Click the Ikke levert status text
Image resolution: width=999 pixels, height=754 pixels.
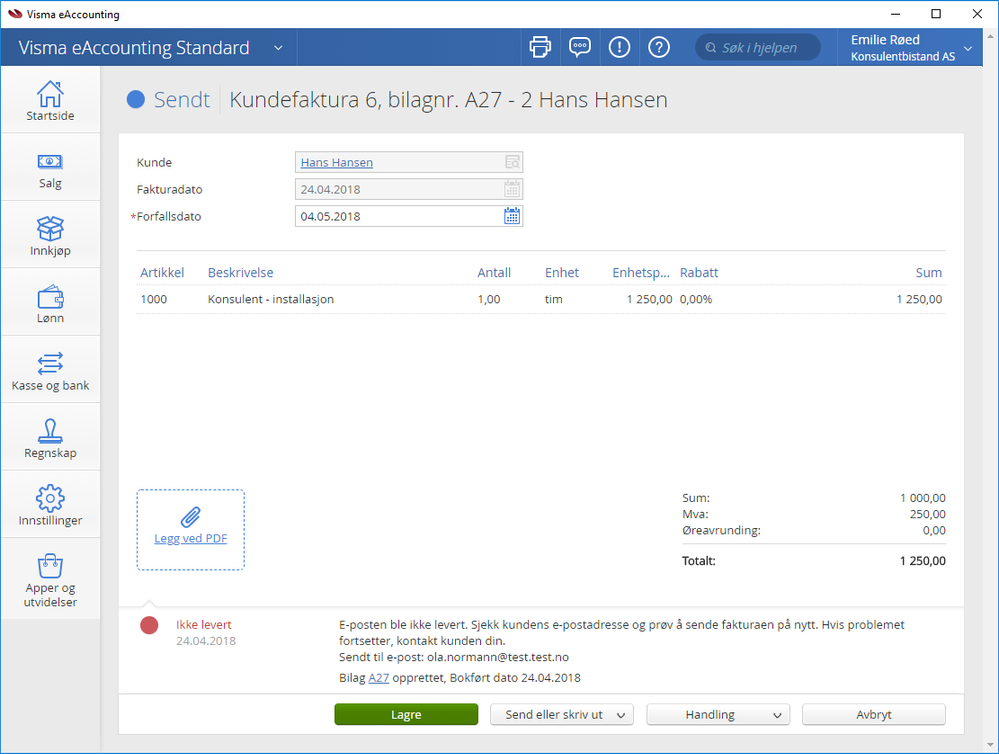click(x=203, y=625)
